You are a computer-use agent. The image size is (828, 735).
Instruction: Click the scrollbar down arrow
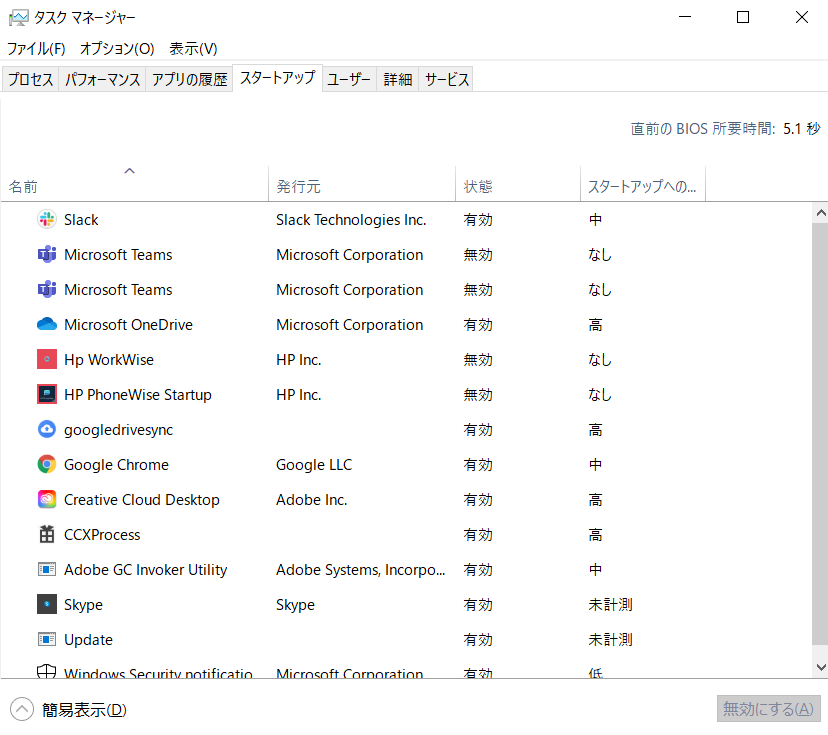point(820,667)
